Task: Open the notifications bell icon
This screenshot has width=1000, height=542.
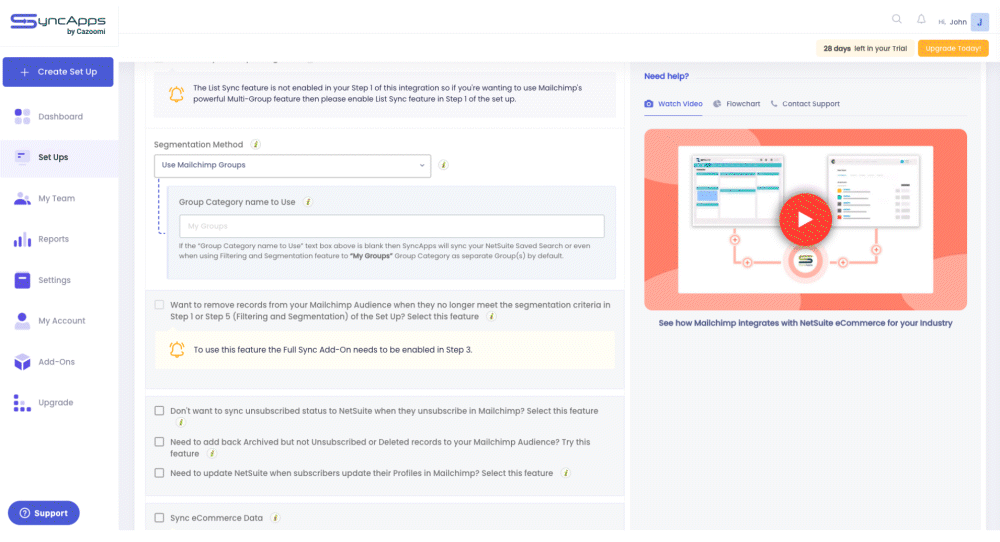Action: click(921, 19)
